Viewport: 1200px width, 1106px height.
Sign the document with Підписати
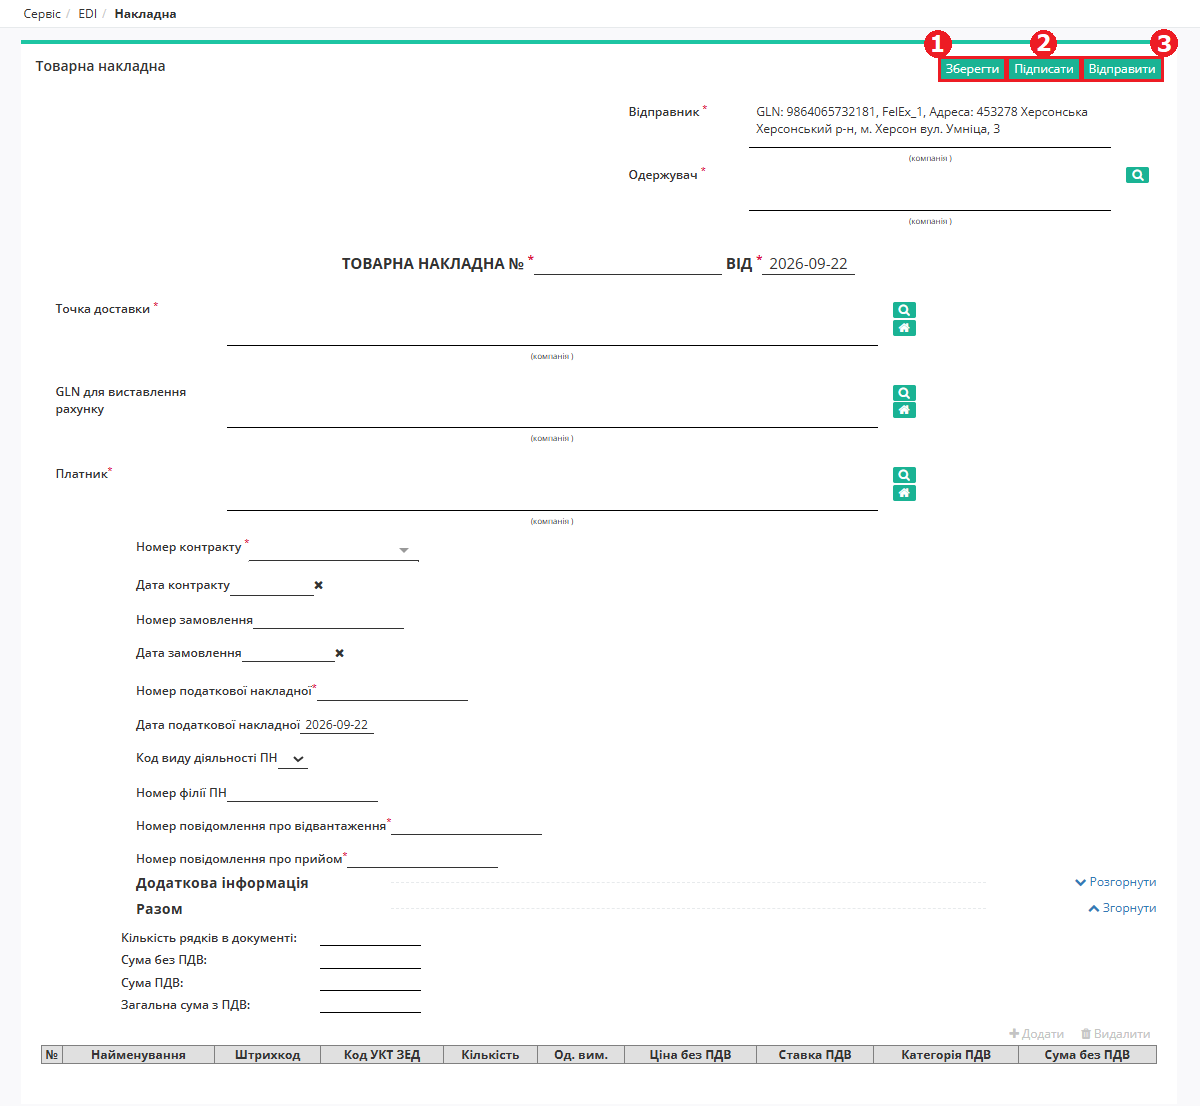[x=1044, y=69]
